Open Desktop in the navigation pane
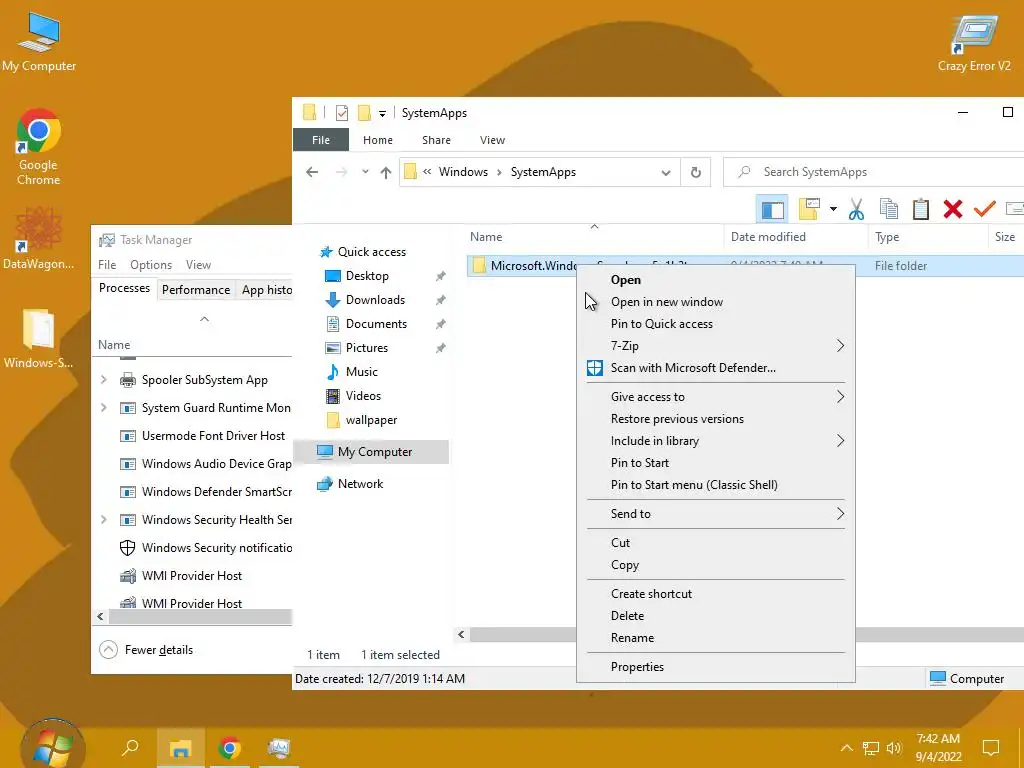Image resolution: width=1024 pixels, height=768 pixels. [367, 276]
